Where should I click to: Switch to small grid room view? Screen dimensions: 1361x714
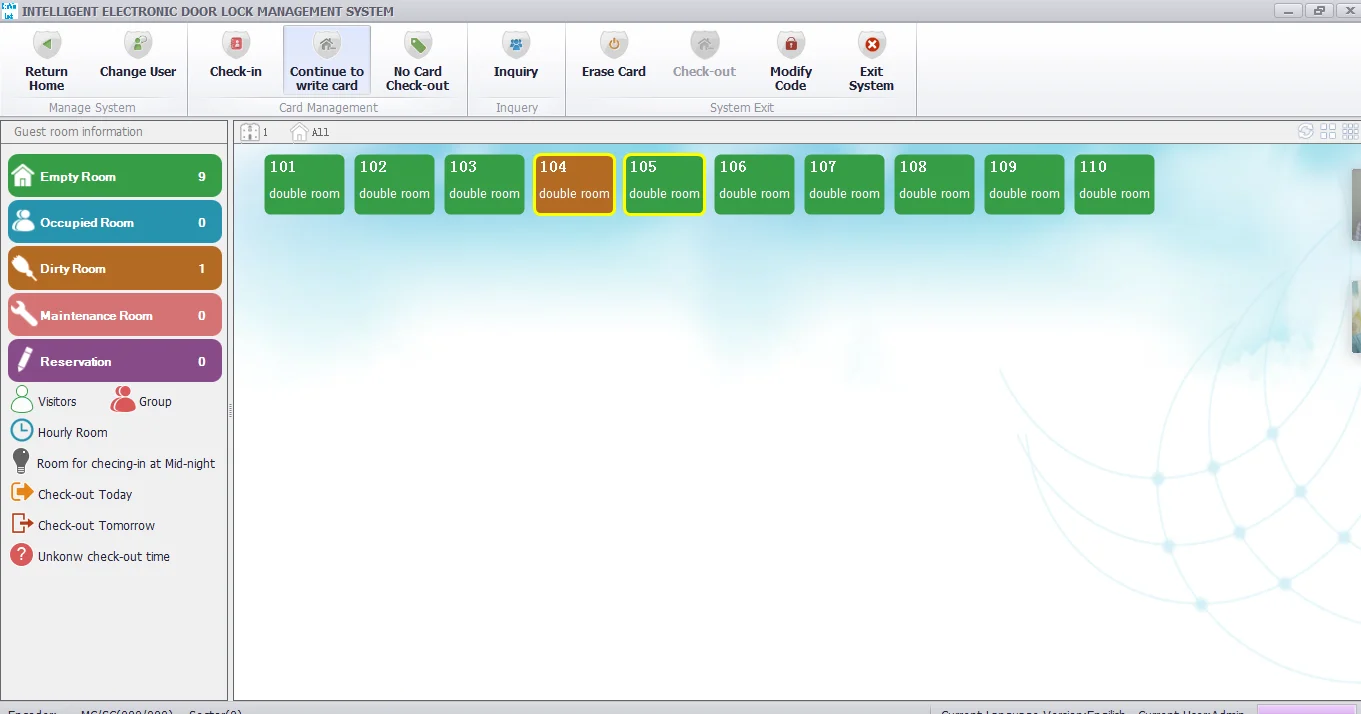pyautogui.click(x=1350, y=132)
